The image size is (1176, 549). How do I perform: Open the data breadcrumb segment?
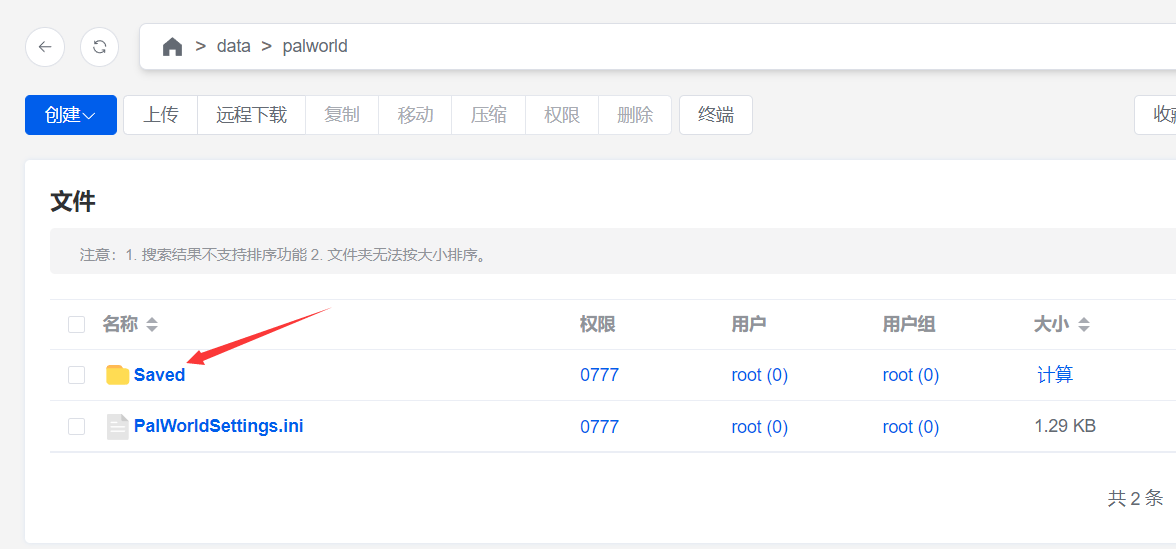pos(234,47)
